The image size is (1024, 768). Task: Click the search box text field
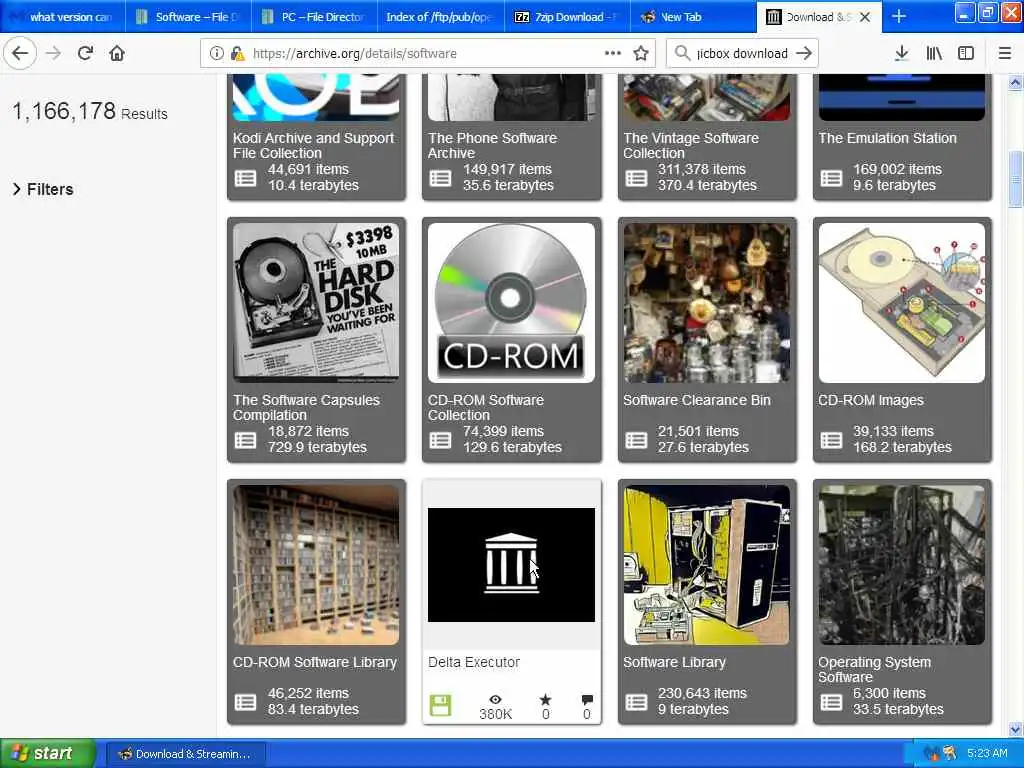coord(742,54)
